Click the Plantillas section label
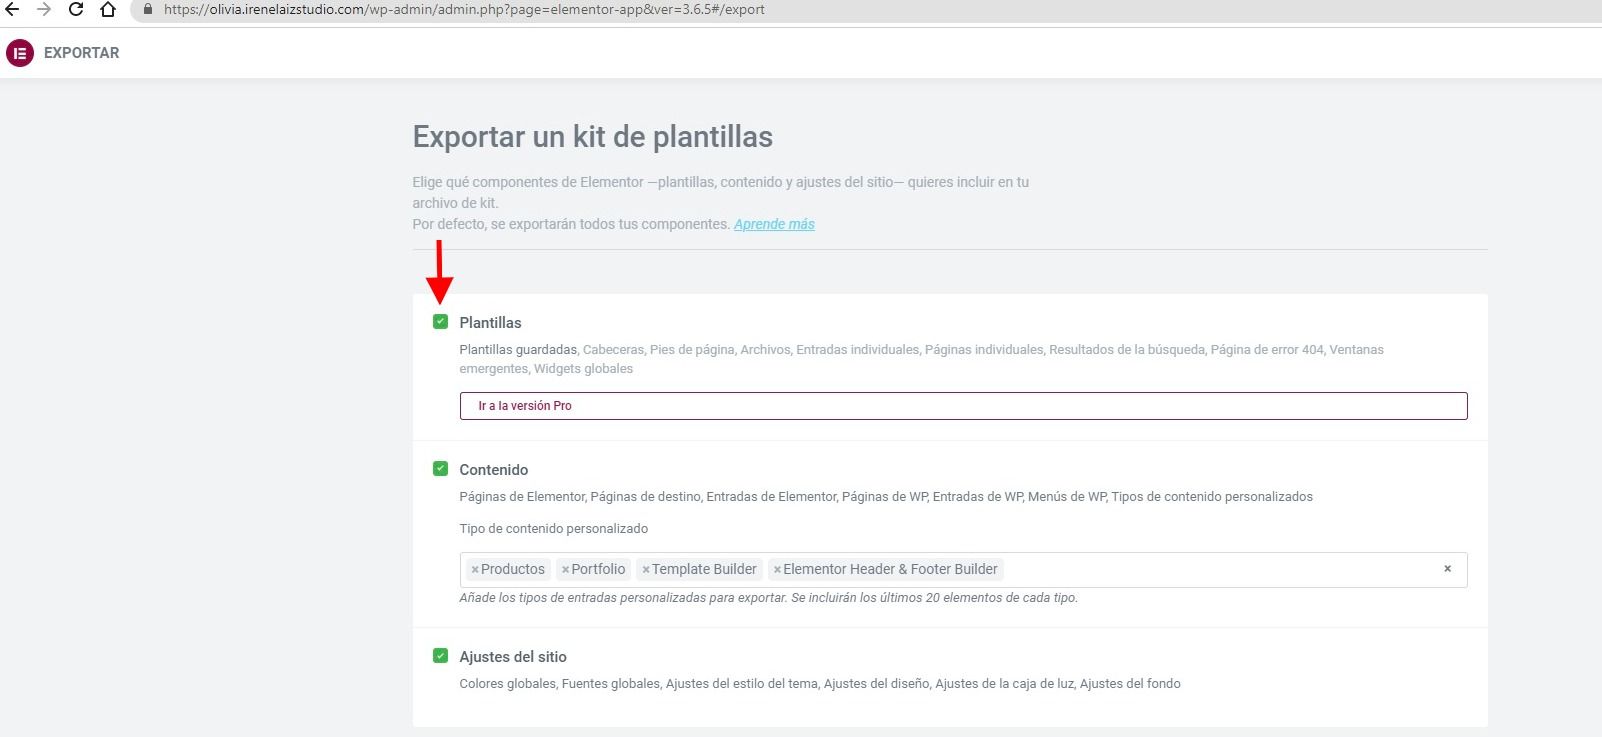Screen dimensions: 1602x737 point(490,323)
